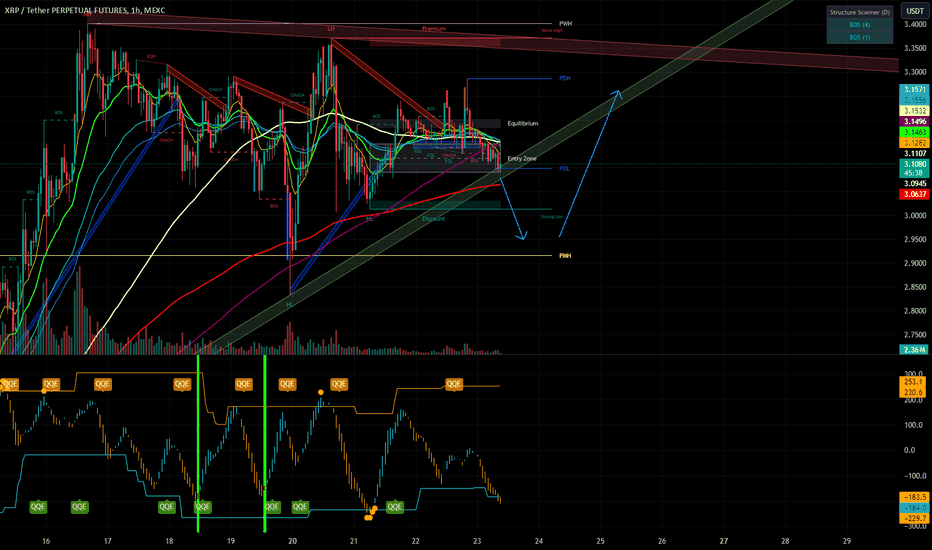Select the green vertical line between dates 18 and 19
The image size is (932, 550).
pos(198,444)
